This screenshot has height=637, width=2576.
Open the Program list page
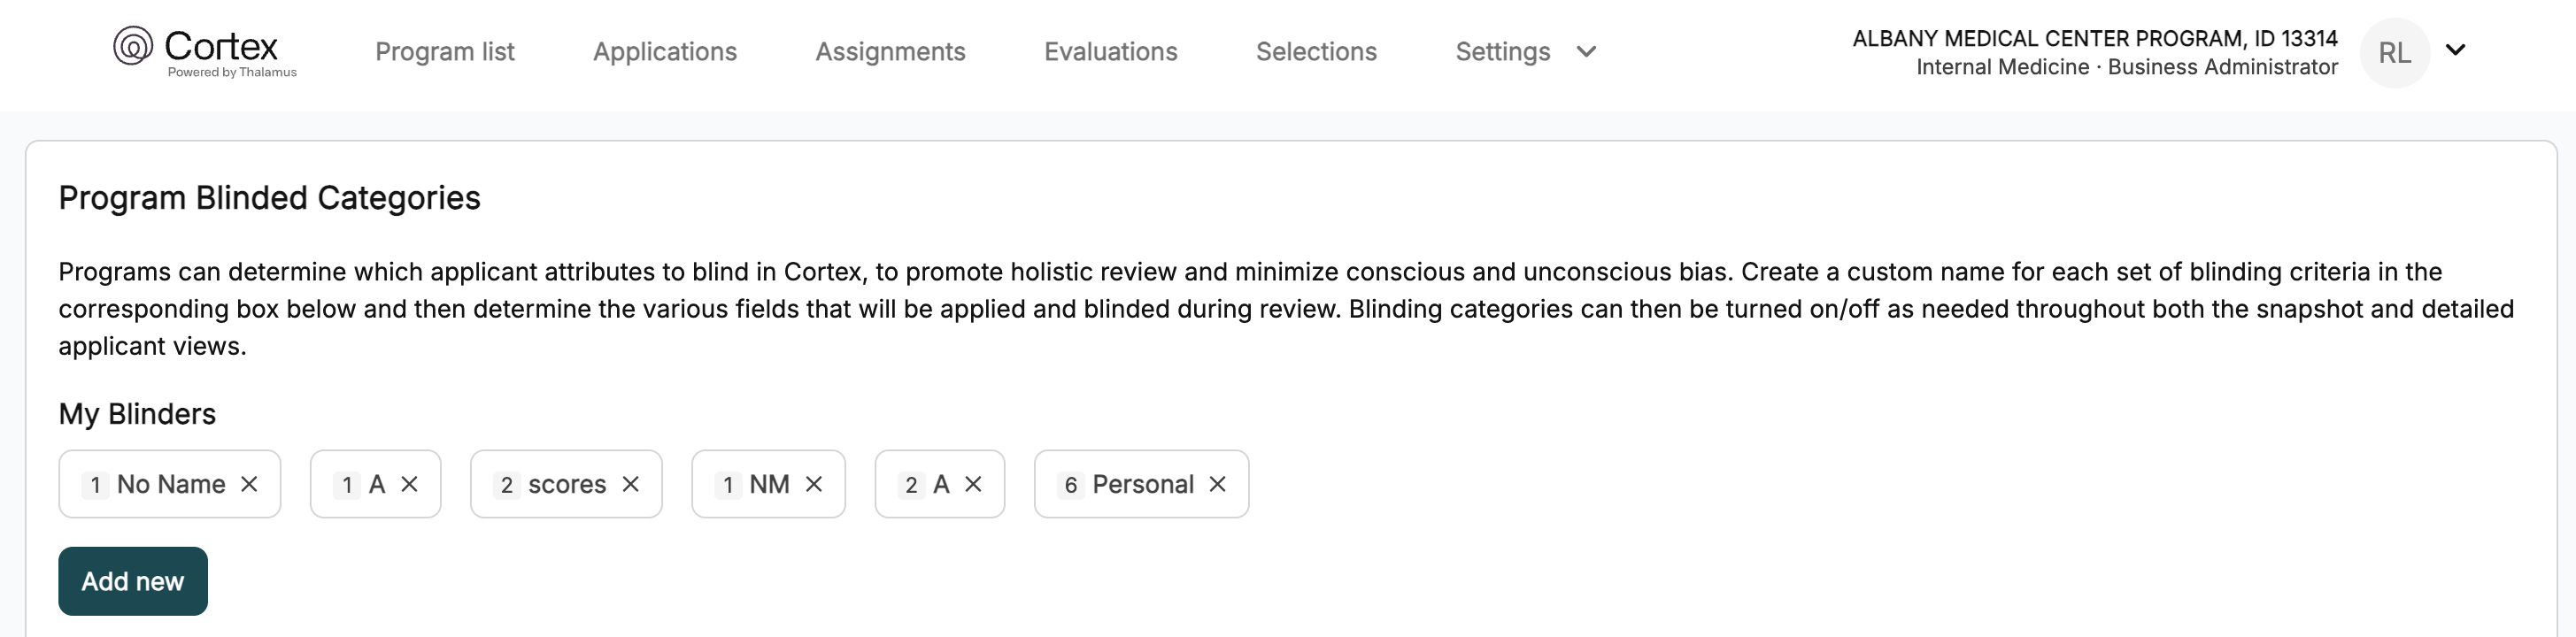445,52
